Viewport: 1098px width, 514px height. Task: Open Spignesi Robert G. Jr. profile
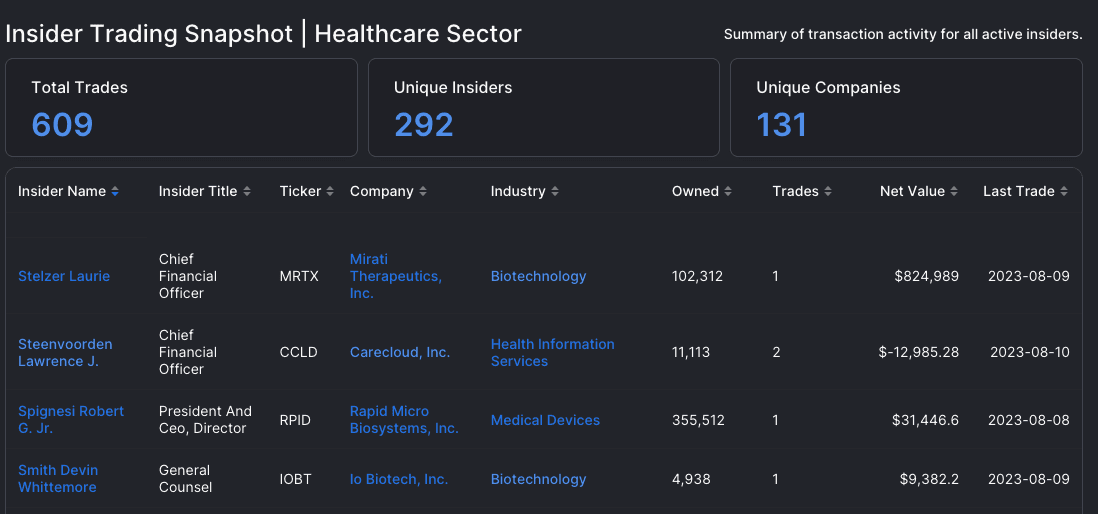(x=71, y=419)
